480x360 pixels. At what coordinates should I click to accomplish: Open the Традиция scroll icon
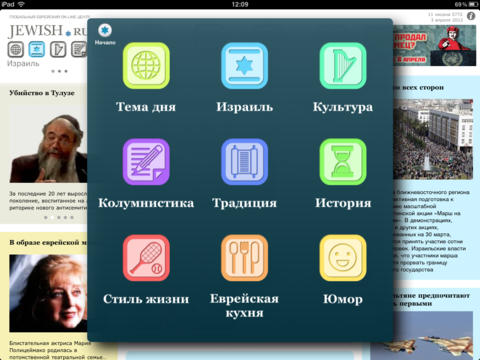click(244, 162)
